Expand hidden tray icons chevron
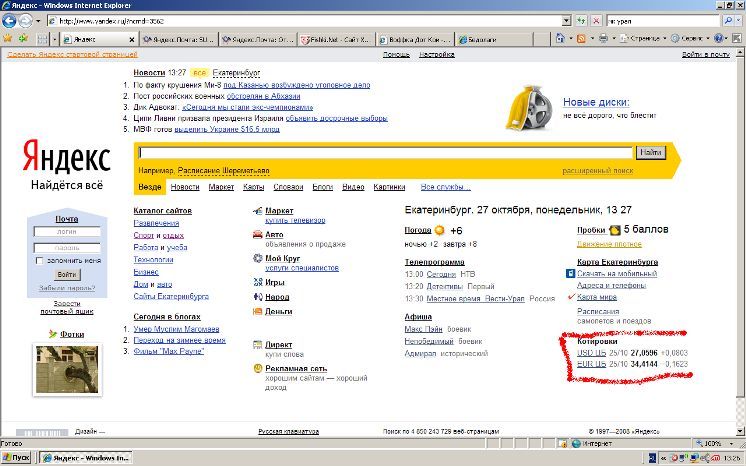 point(663,458)
